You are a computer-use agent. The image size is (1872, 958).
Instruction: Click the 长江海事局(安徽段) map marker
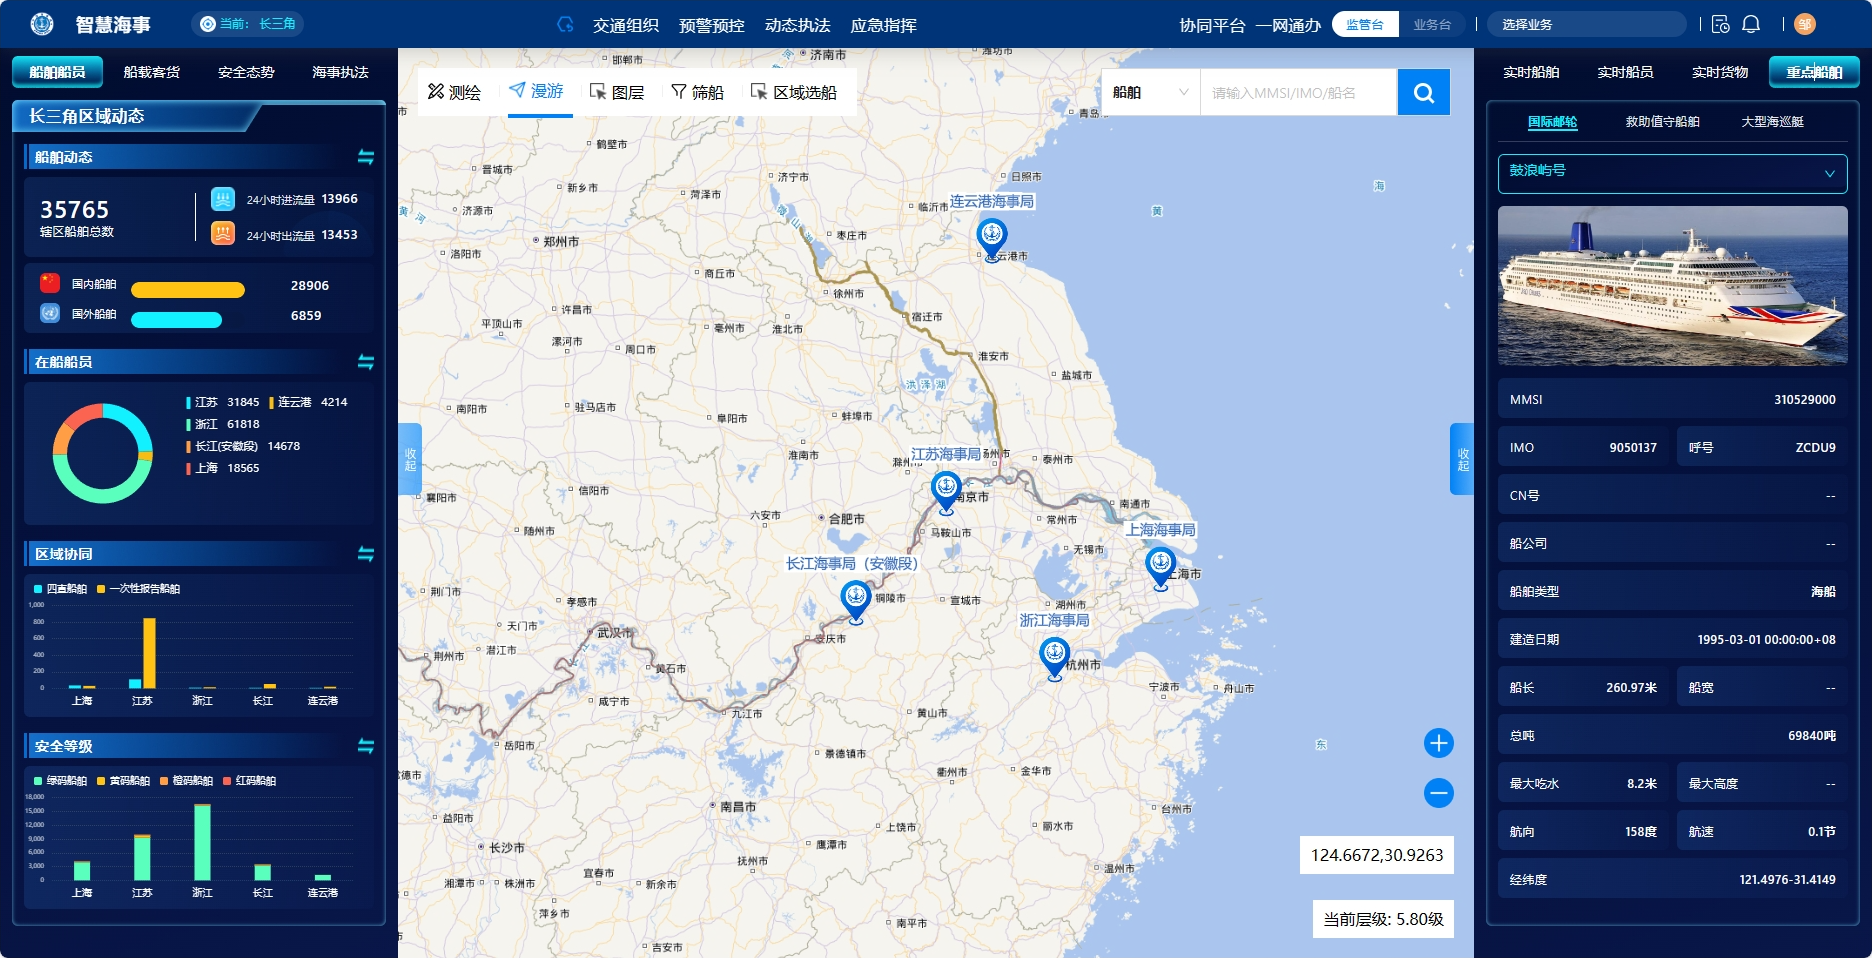tap(855, 602)
